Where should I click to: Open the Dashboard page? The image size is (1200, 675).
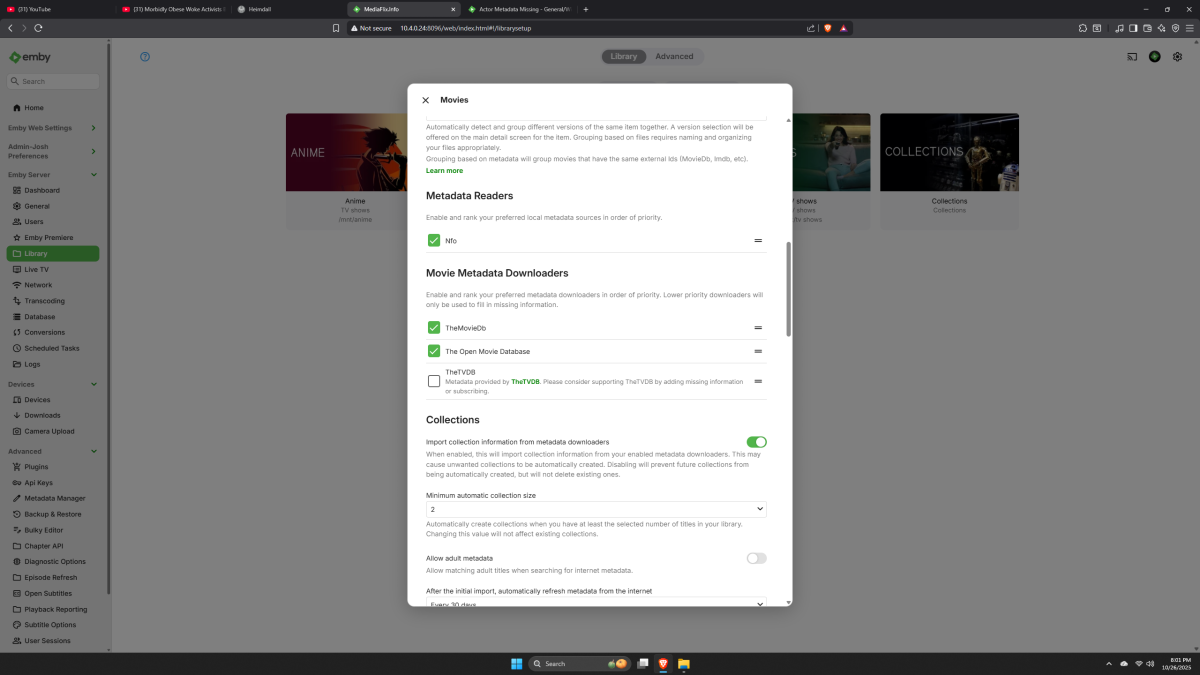pos(43,189)
